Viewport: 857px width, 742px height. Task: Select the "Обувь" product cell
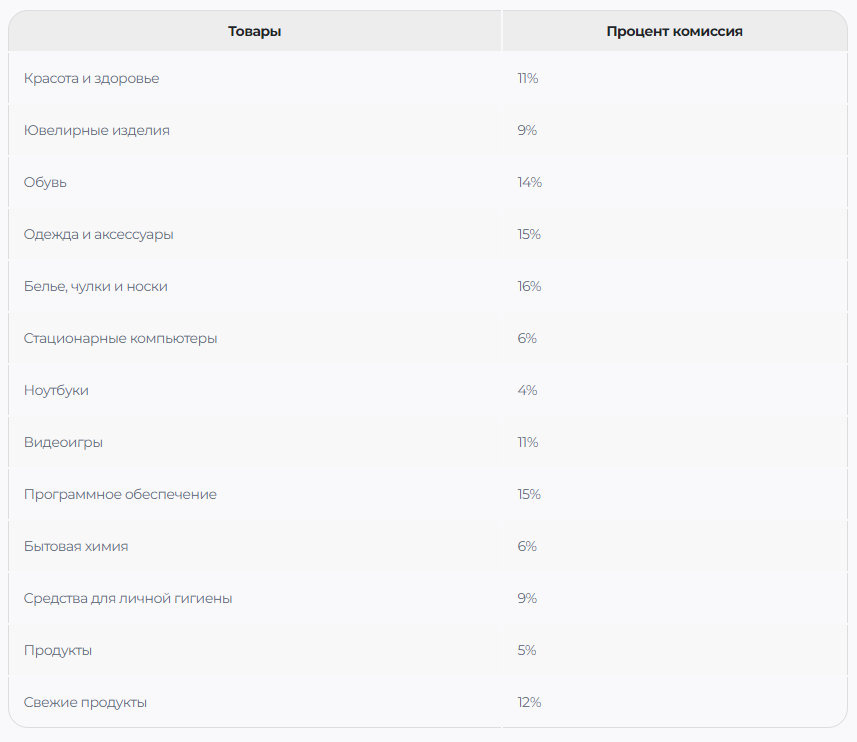(x=46, y=183)
